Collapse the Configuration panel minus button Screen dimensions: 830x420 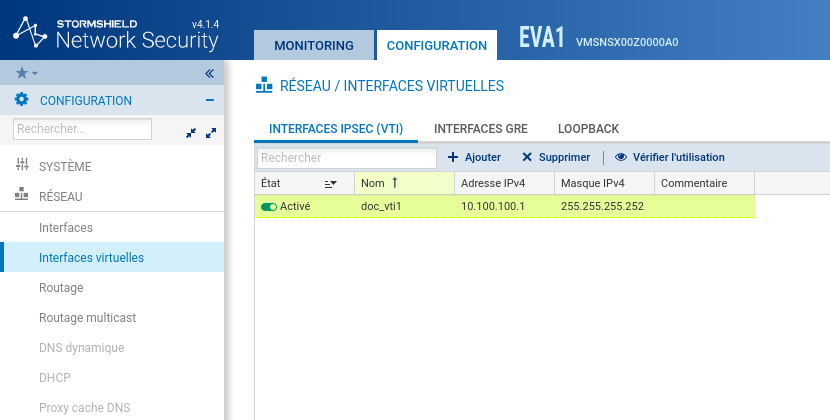210,100
